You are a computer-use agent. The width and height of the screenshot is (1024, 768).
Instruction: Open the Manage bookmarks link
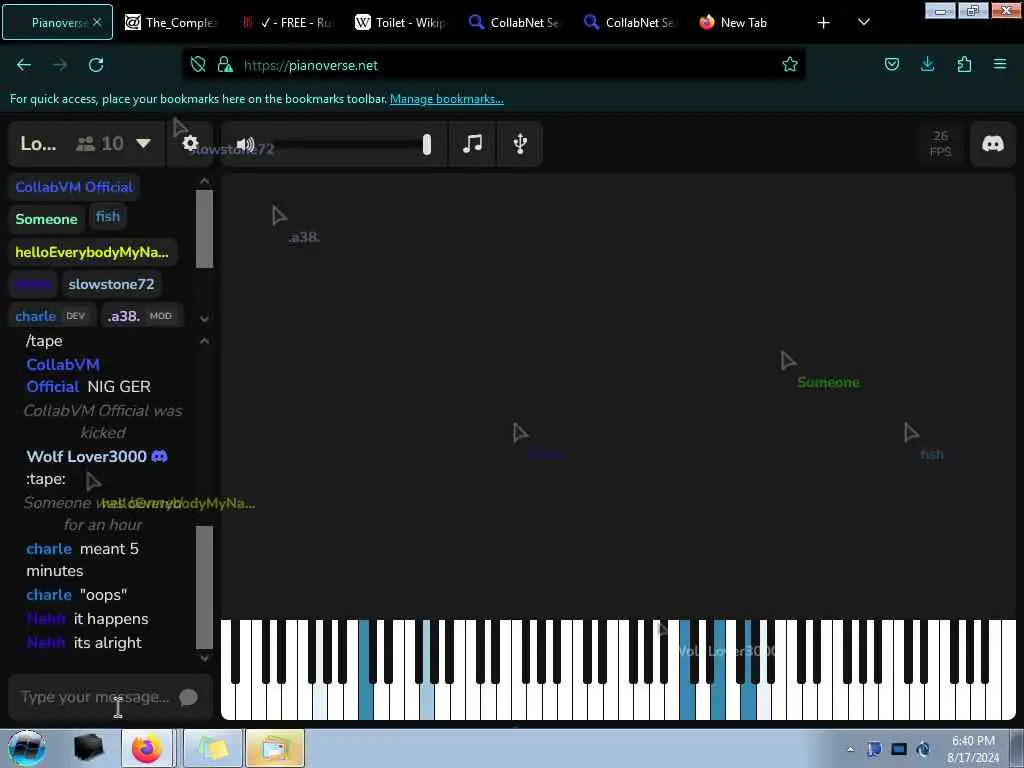(x=447, y=99)
